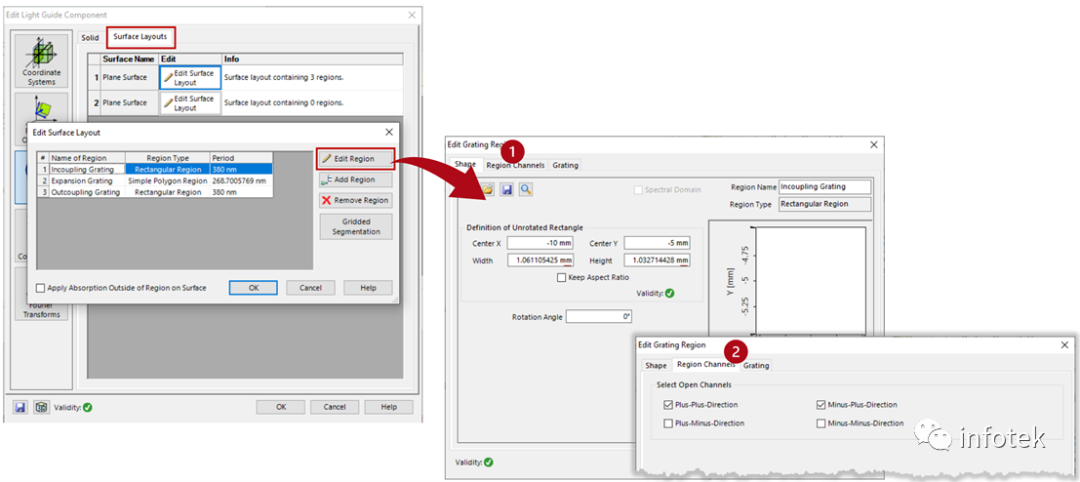Select the Surface Layouts tab
The image size is (1080, 482).
(140, 36)
